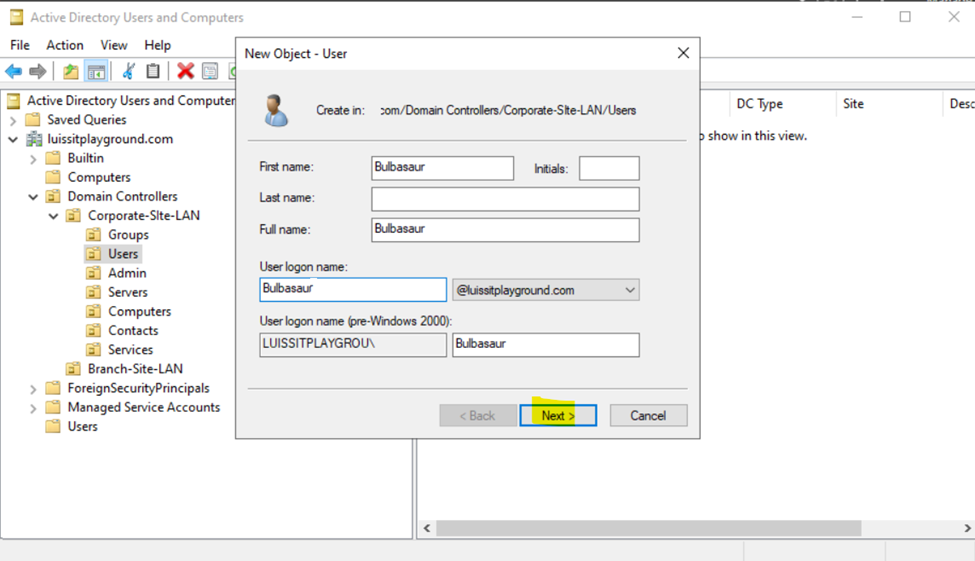
Task: Click the Forward arrow toolbar icon
Action: [38, 72]
